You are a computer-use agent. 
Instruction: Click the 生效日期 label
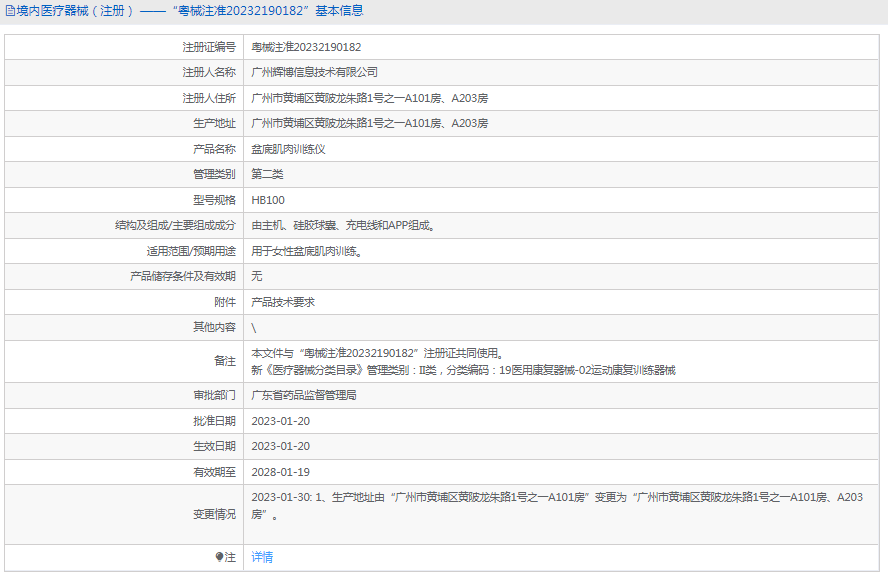pos(215,446)
